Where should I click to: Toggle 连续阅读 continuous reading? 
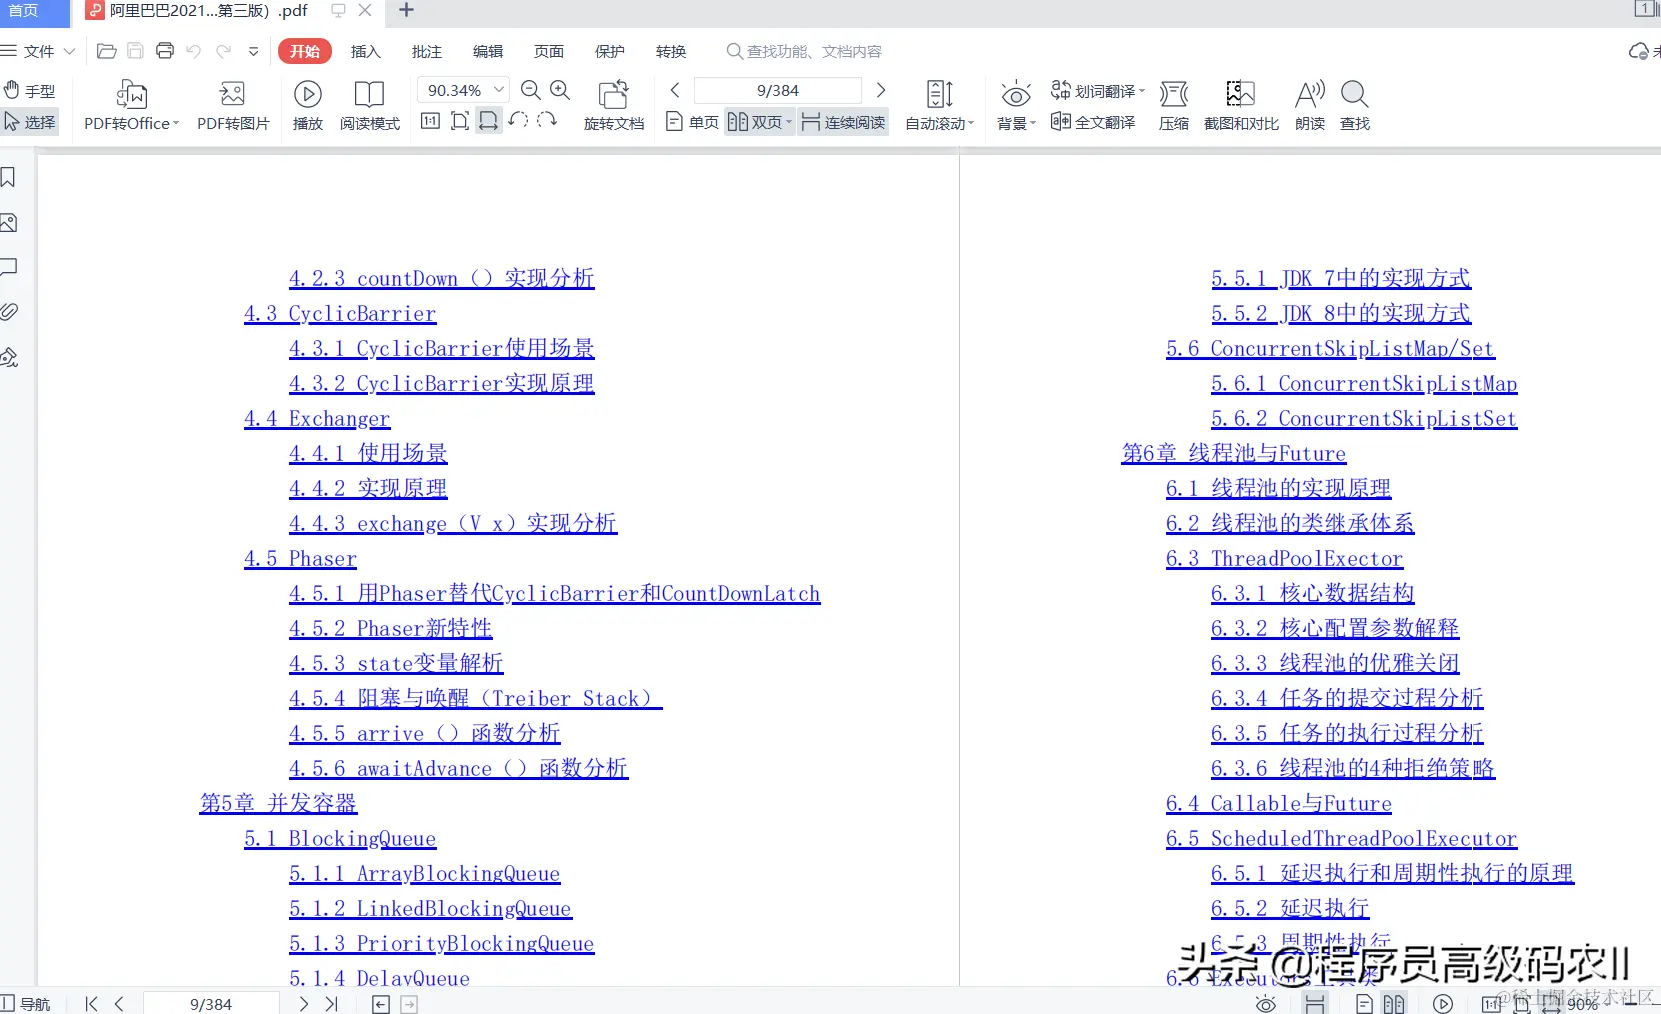coord(843,122)
